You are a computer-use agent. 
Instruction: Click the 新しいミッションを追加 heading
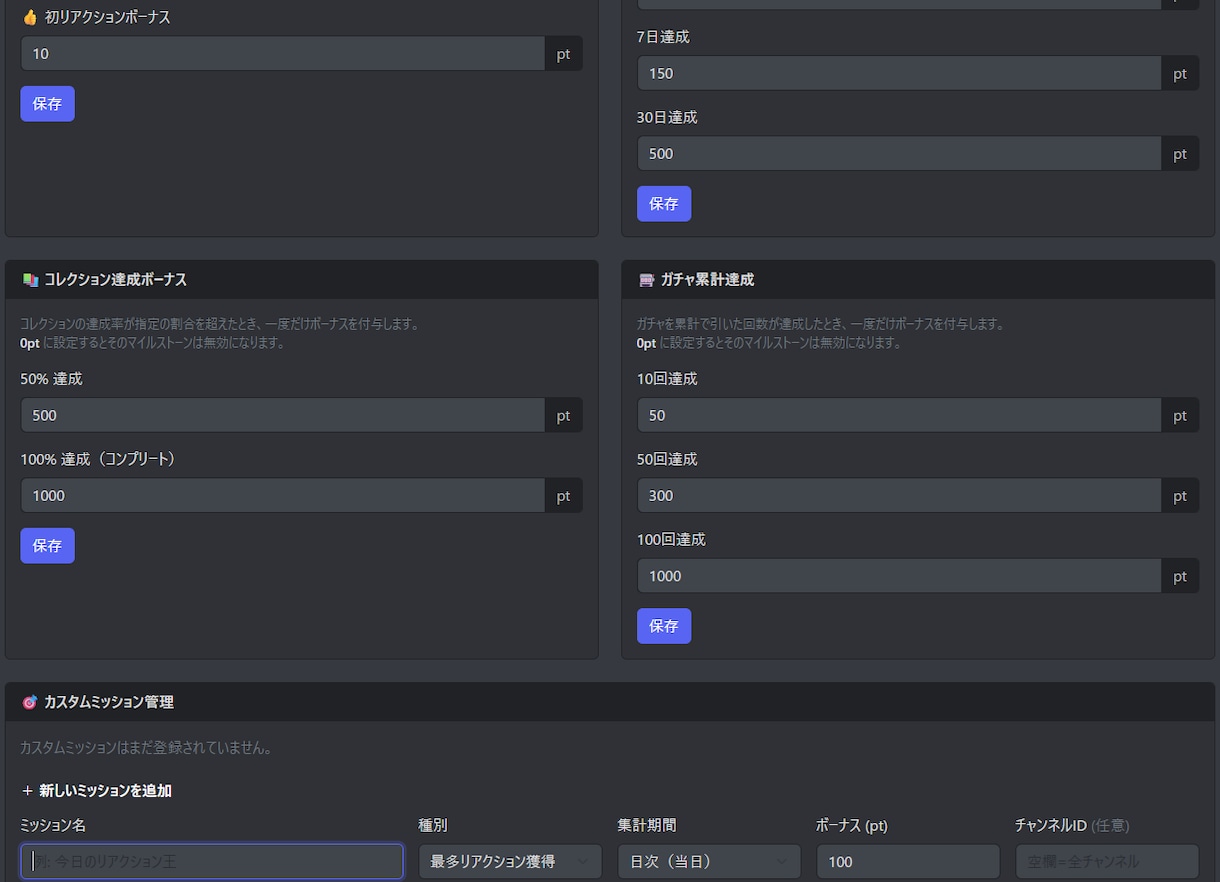click(x=105, y=790)
